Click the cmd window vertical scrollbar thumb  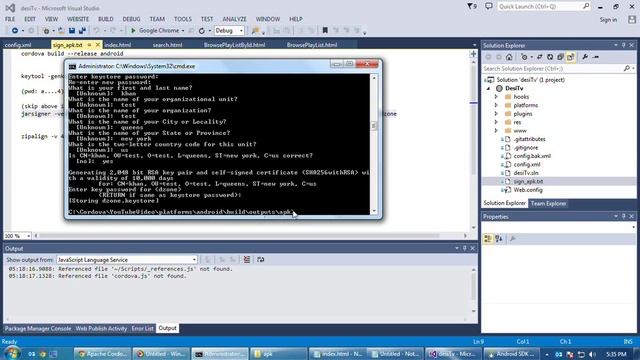(373, 127)
